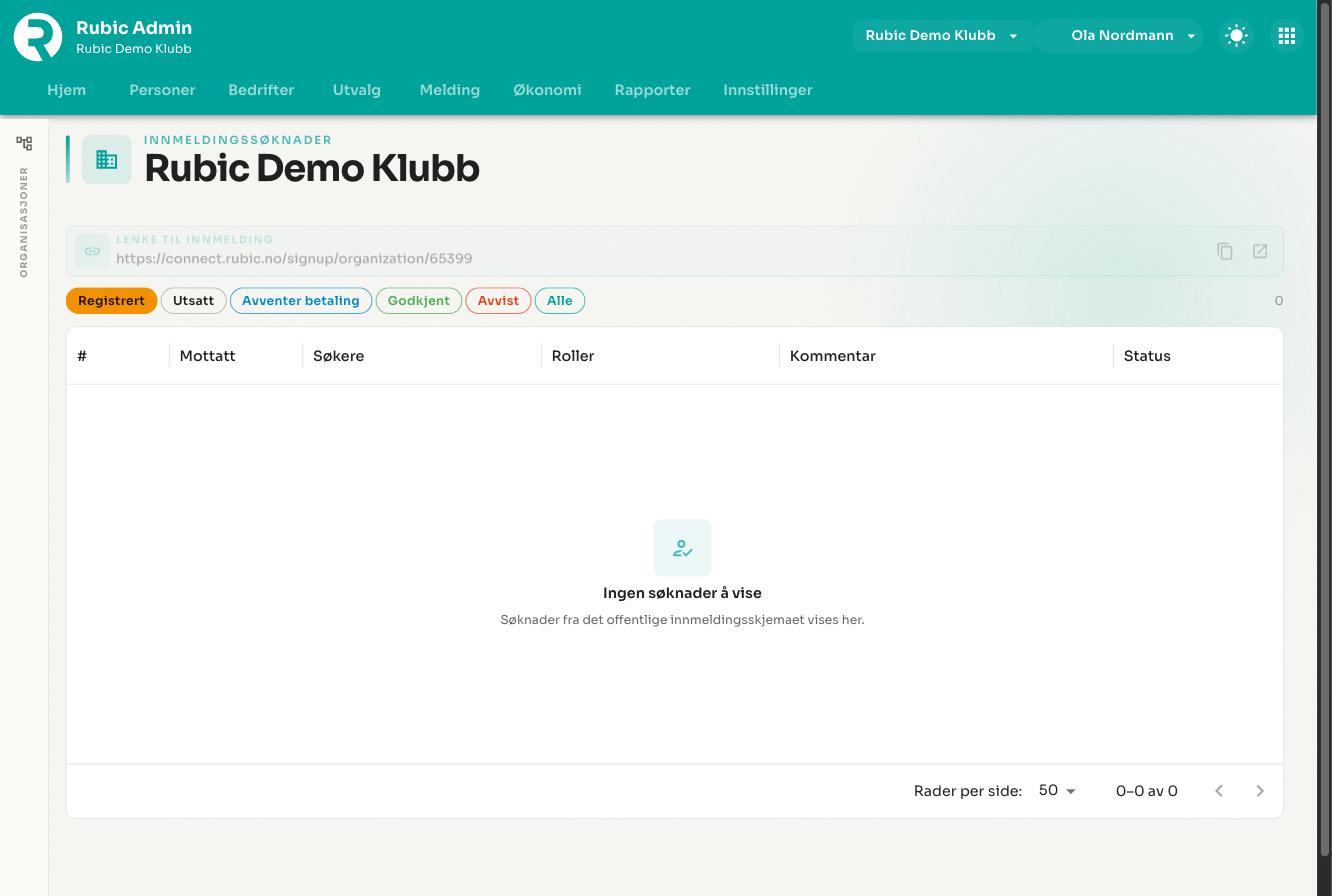Viewport: 1332px width, 896px height.
Task: Sort by the Status column header
Action: [x=1147, y=356]
